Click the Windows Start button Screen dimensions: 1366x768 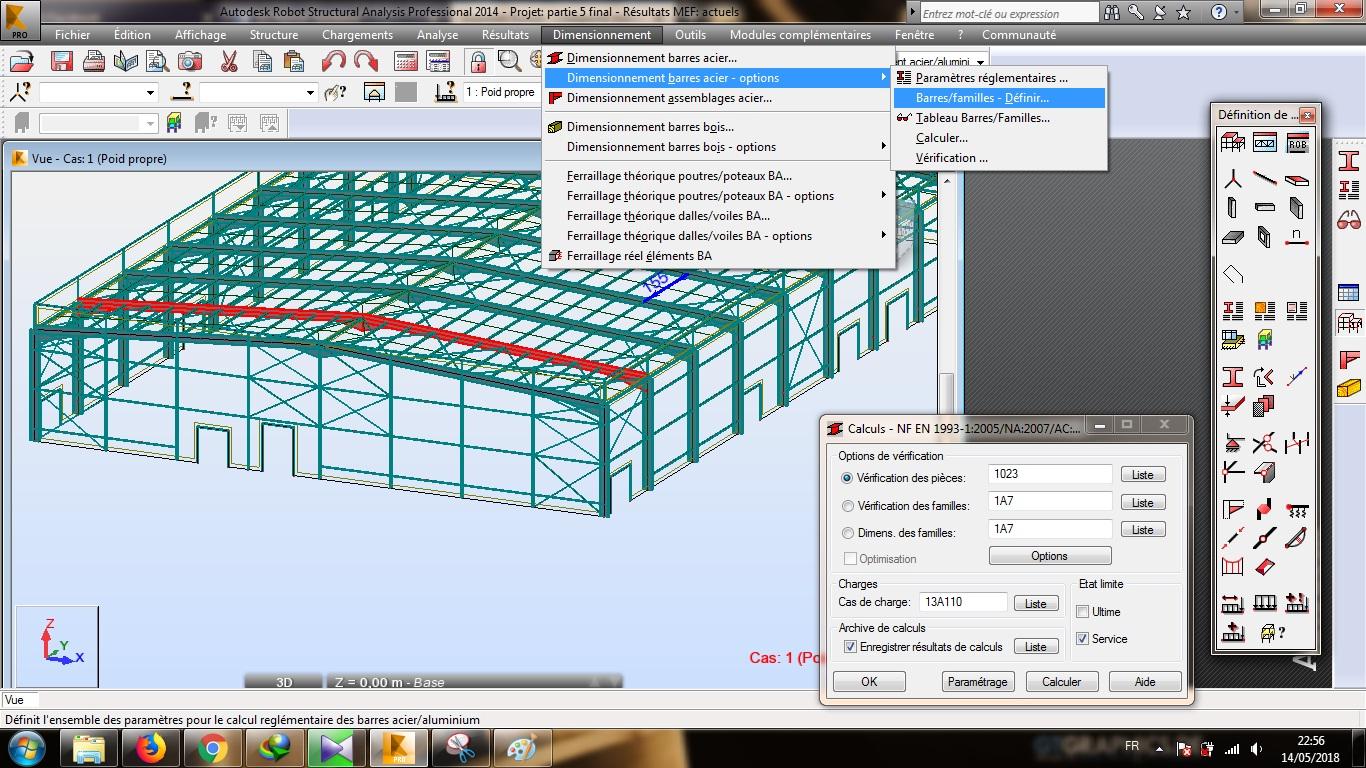26,748
